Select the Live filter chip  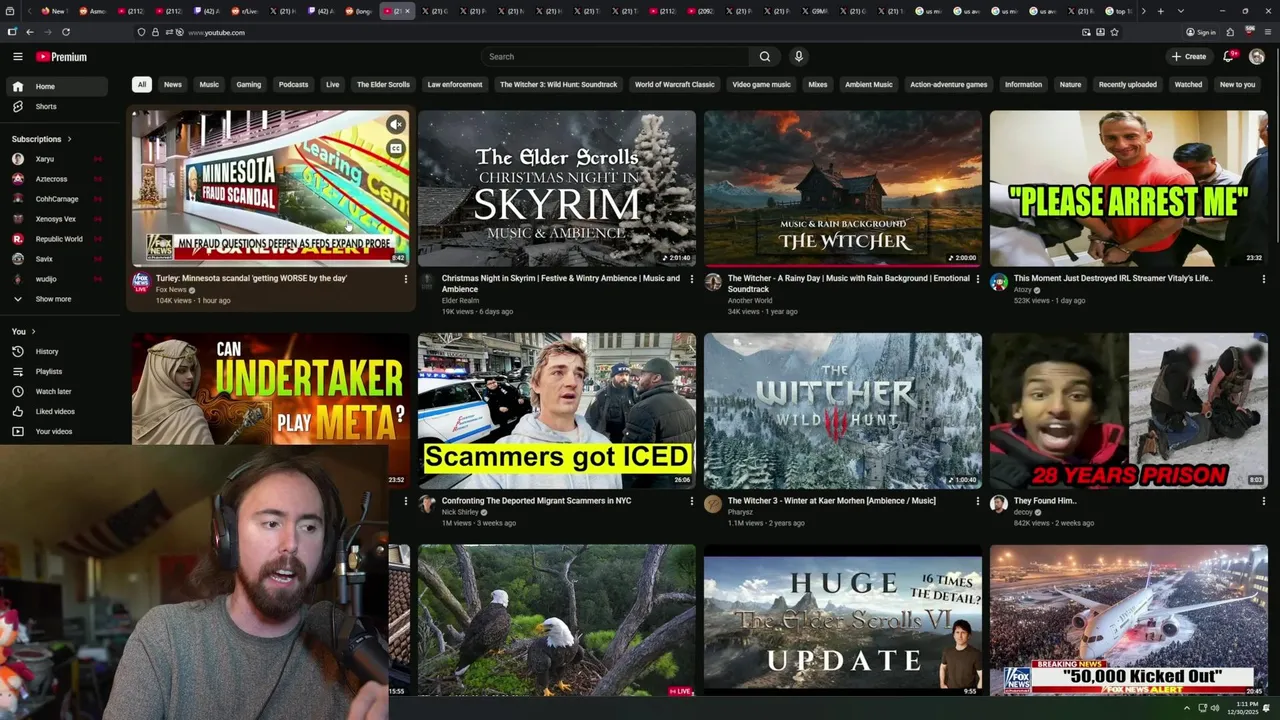tap(333, 85)
